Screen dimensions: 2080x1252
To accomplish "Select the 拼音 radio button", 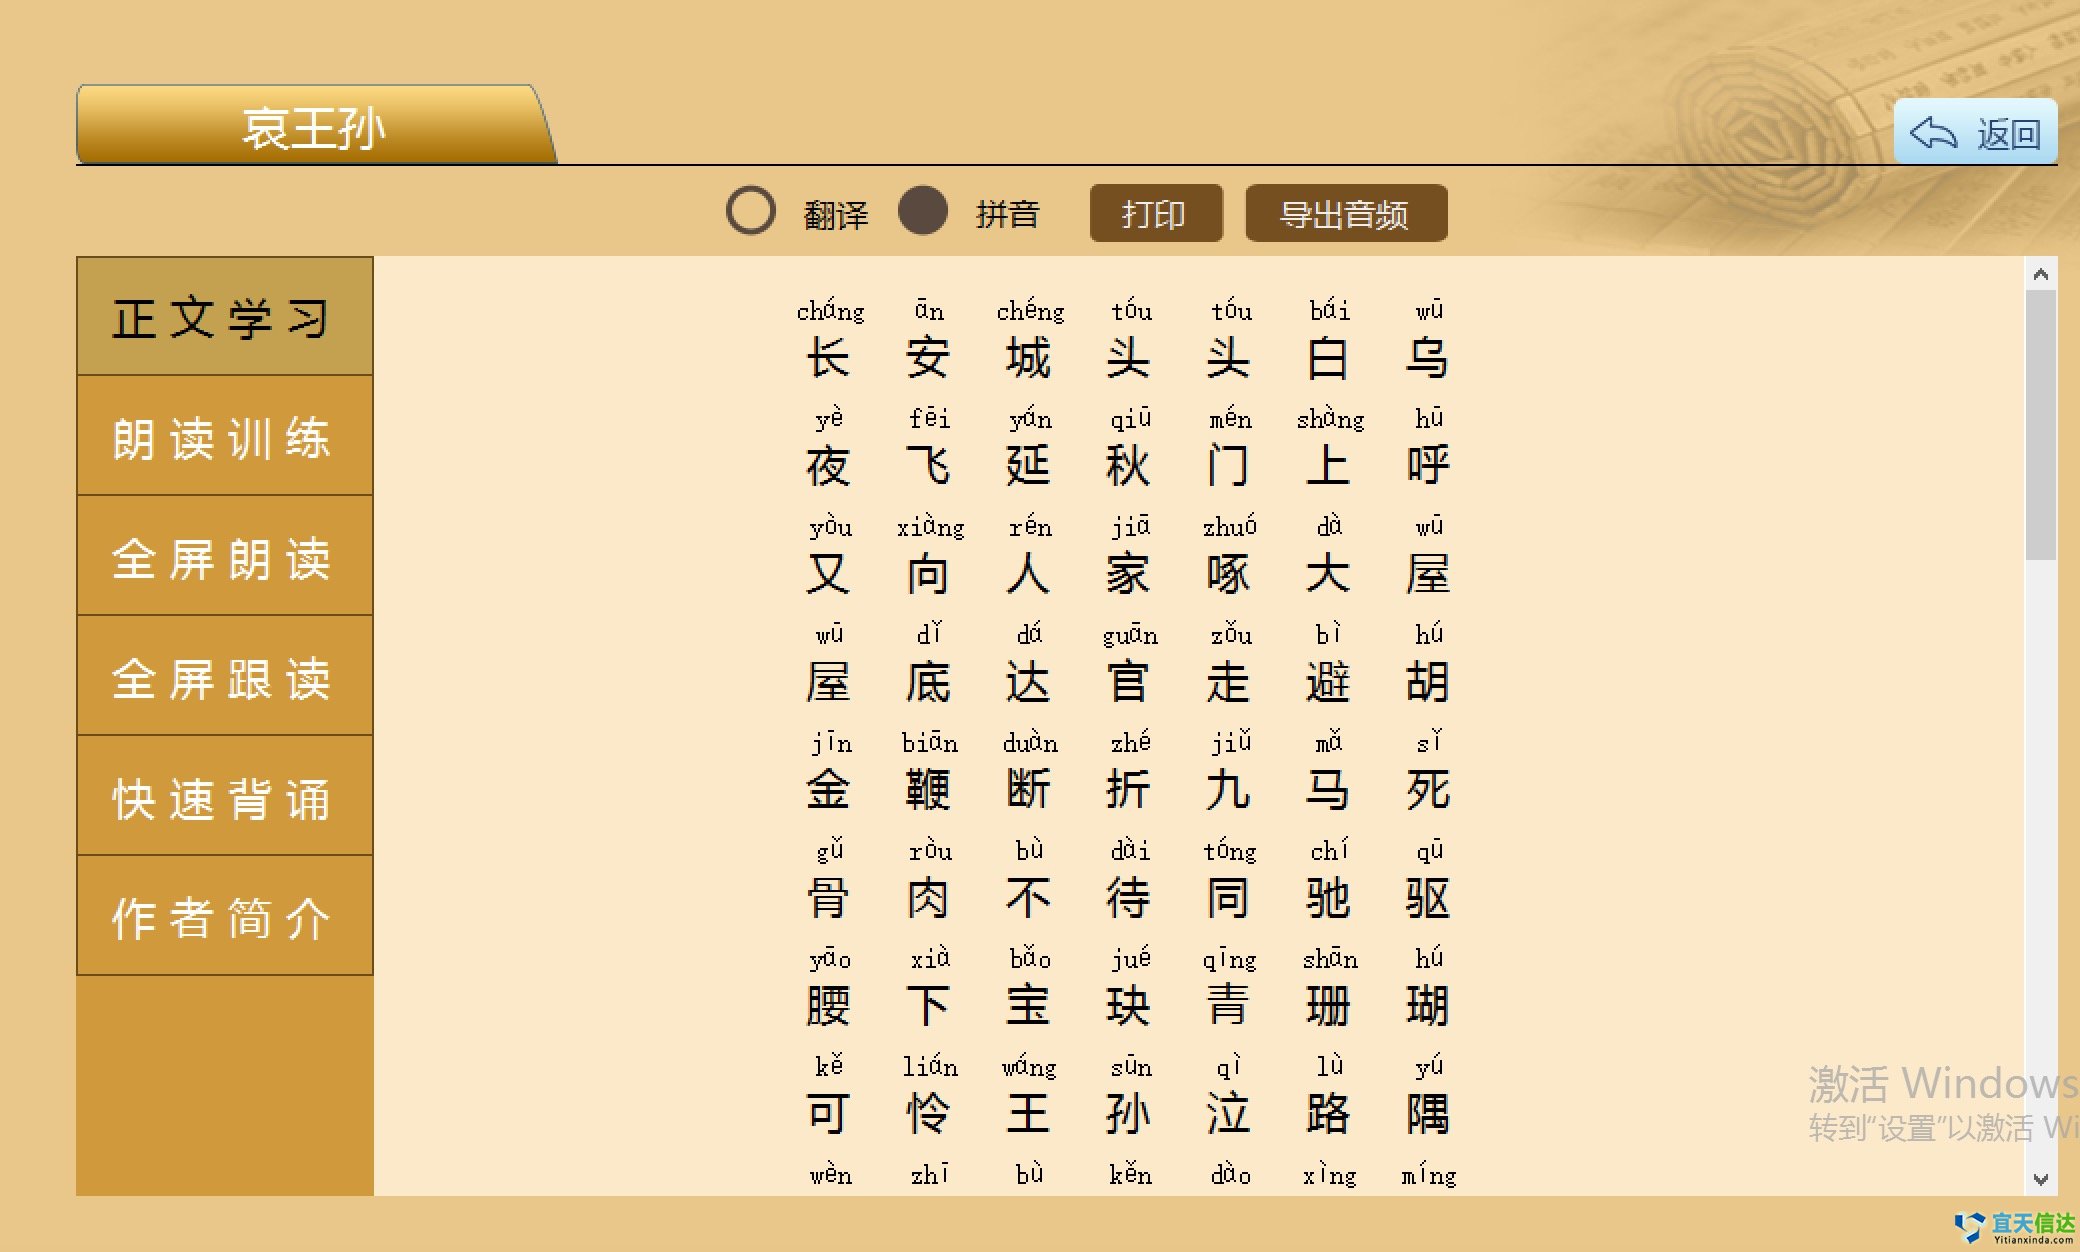I will (922, 211).
